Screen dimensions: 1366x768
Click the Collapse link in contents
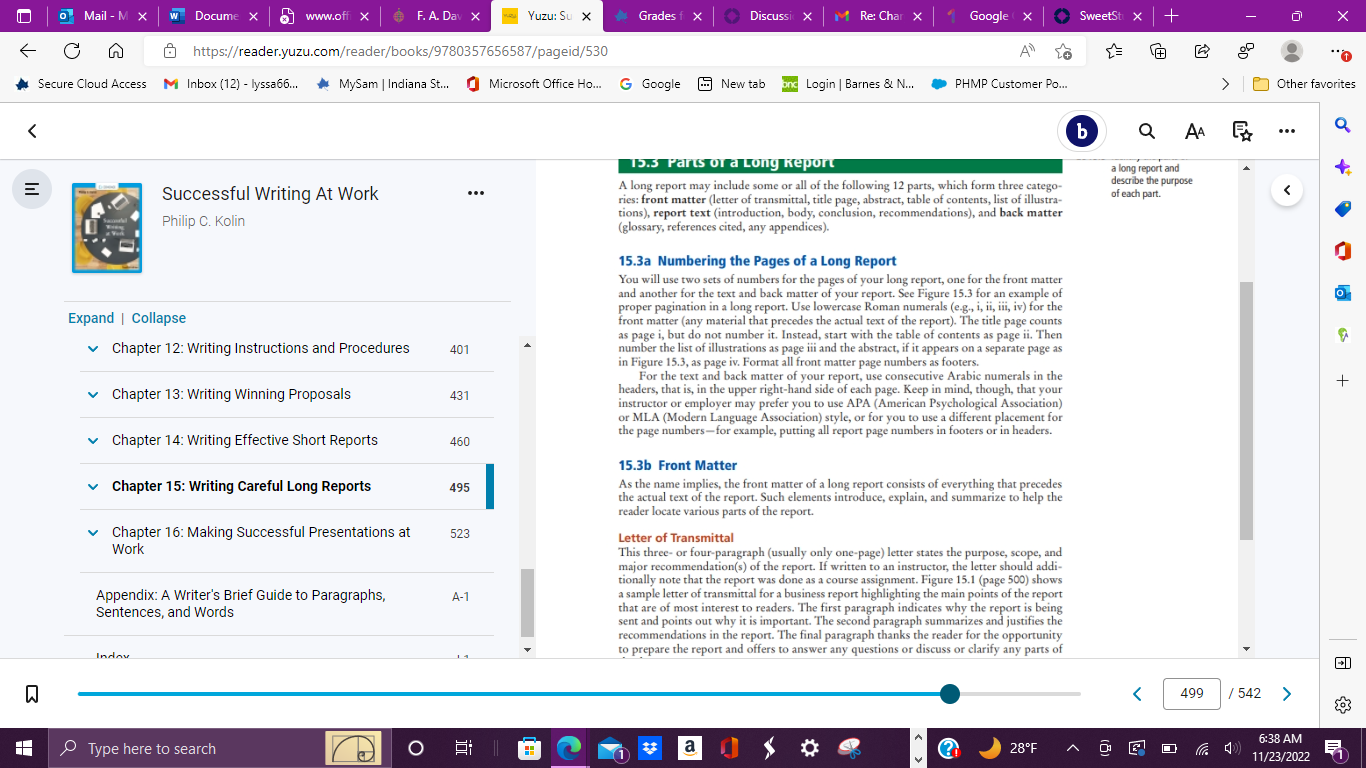pyautogui.click(x=159, y=318)
